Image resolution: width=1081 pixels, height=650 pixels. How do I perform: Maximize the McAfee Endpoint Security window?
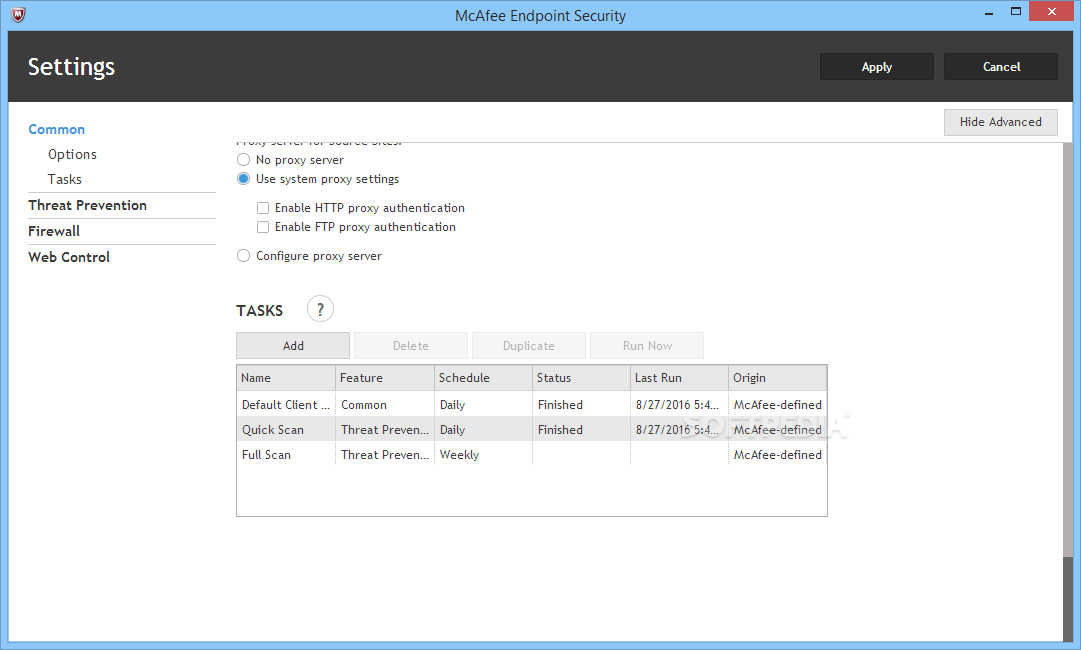tap(1016, 12)
